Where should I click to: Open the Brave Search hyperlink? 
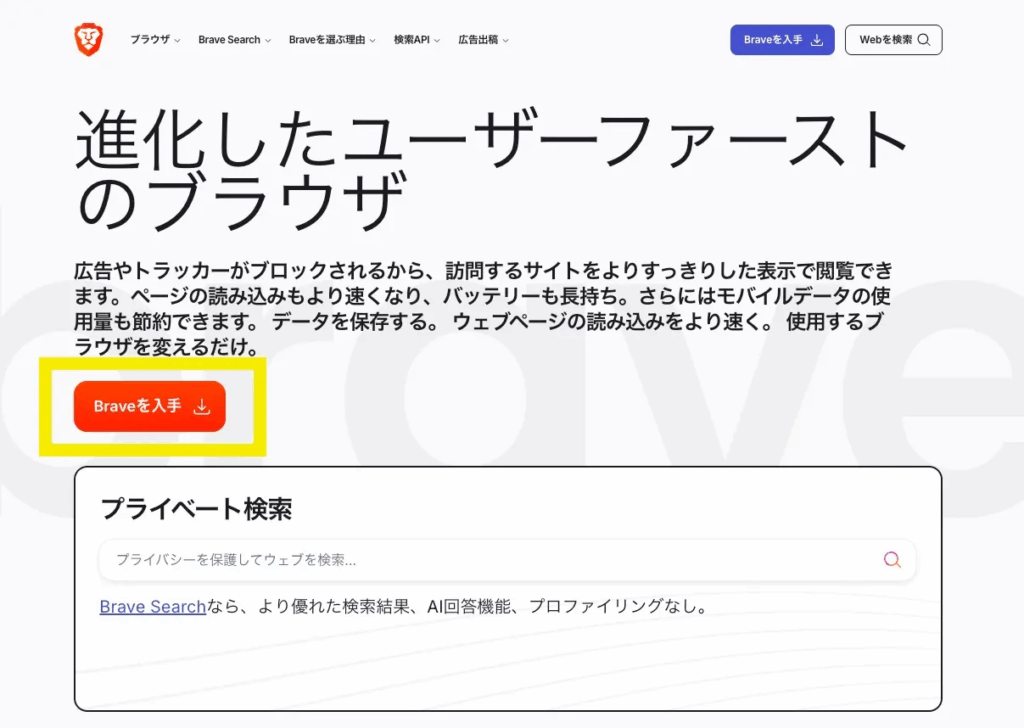tap(153, 607)
